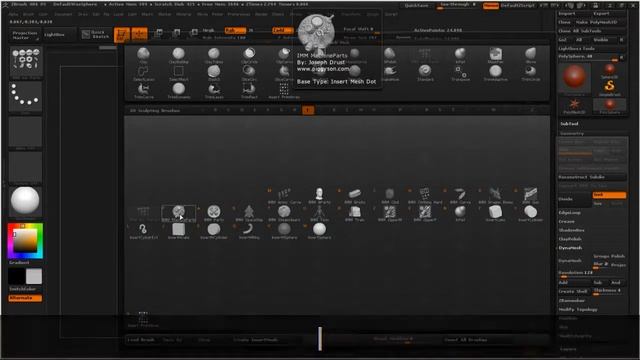Select the IMM SpaceShip brush
This screenshot has width=640, height=360.
[249, 213]
